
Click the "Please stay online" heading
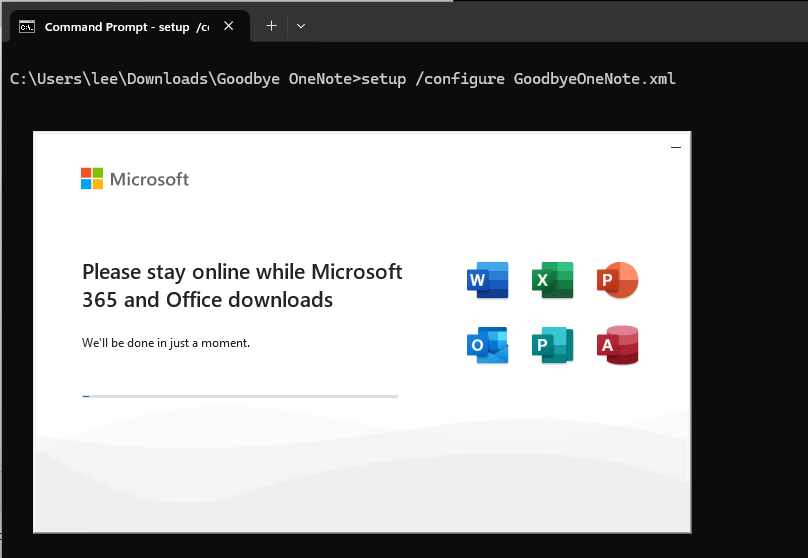242,285
